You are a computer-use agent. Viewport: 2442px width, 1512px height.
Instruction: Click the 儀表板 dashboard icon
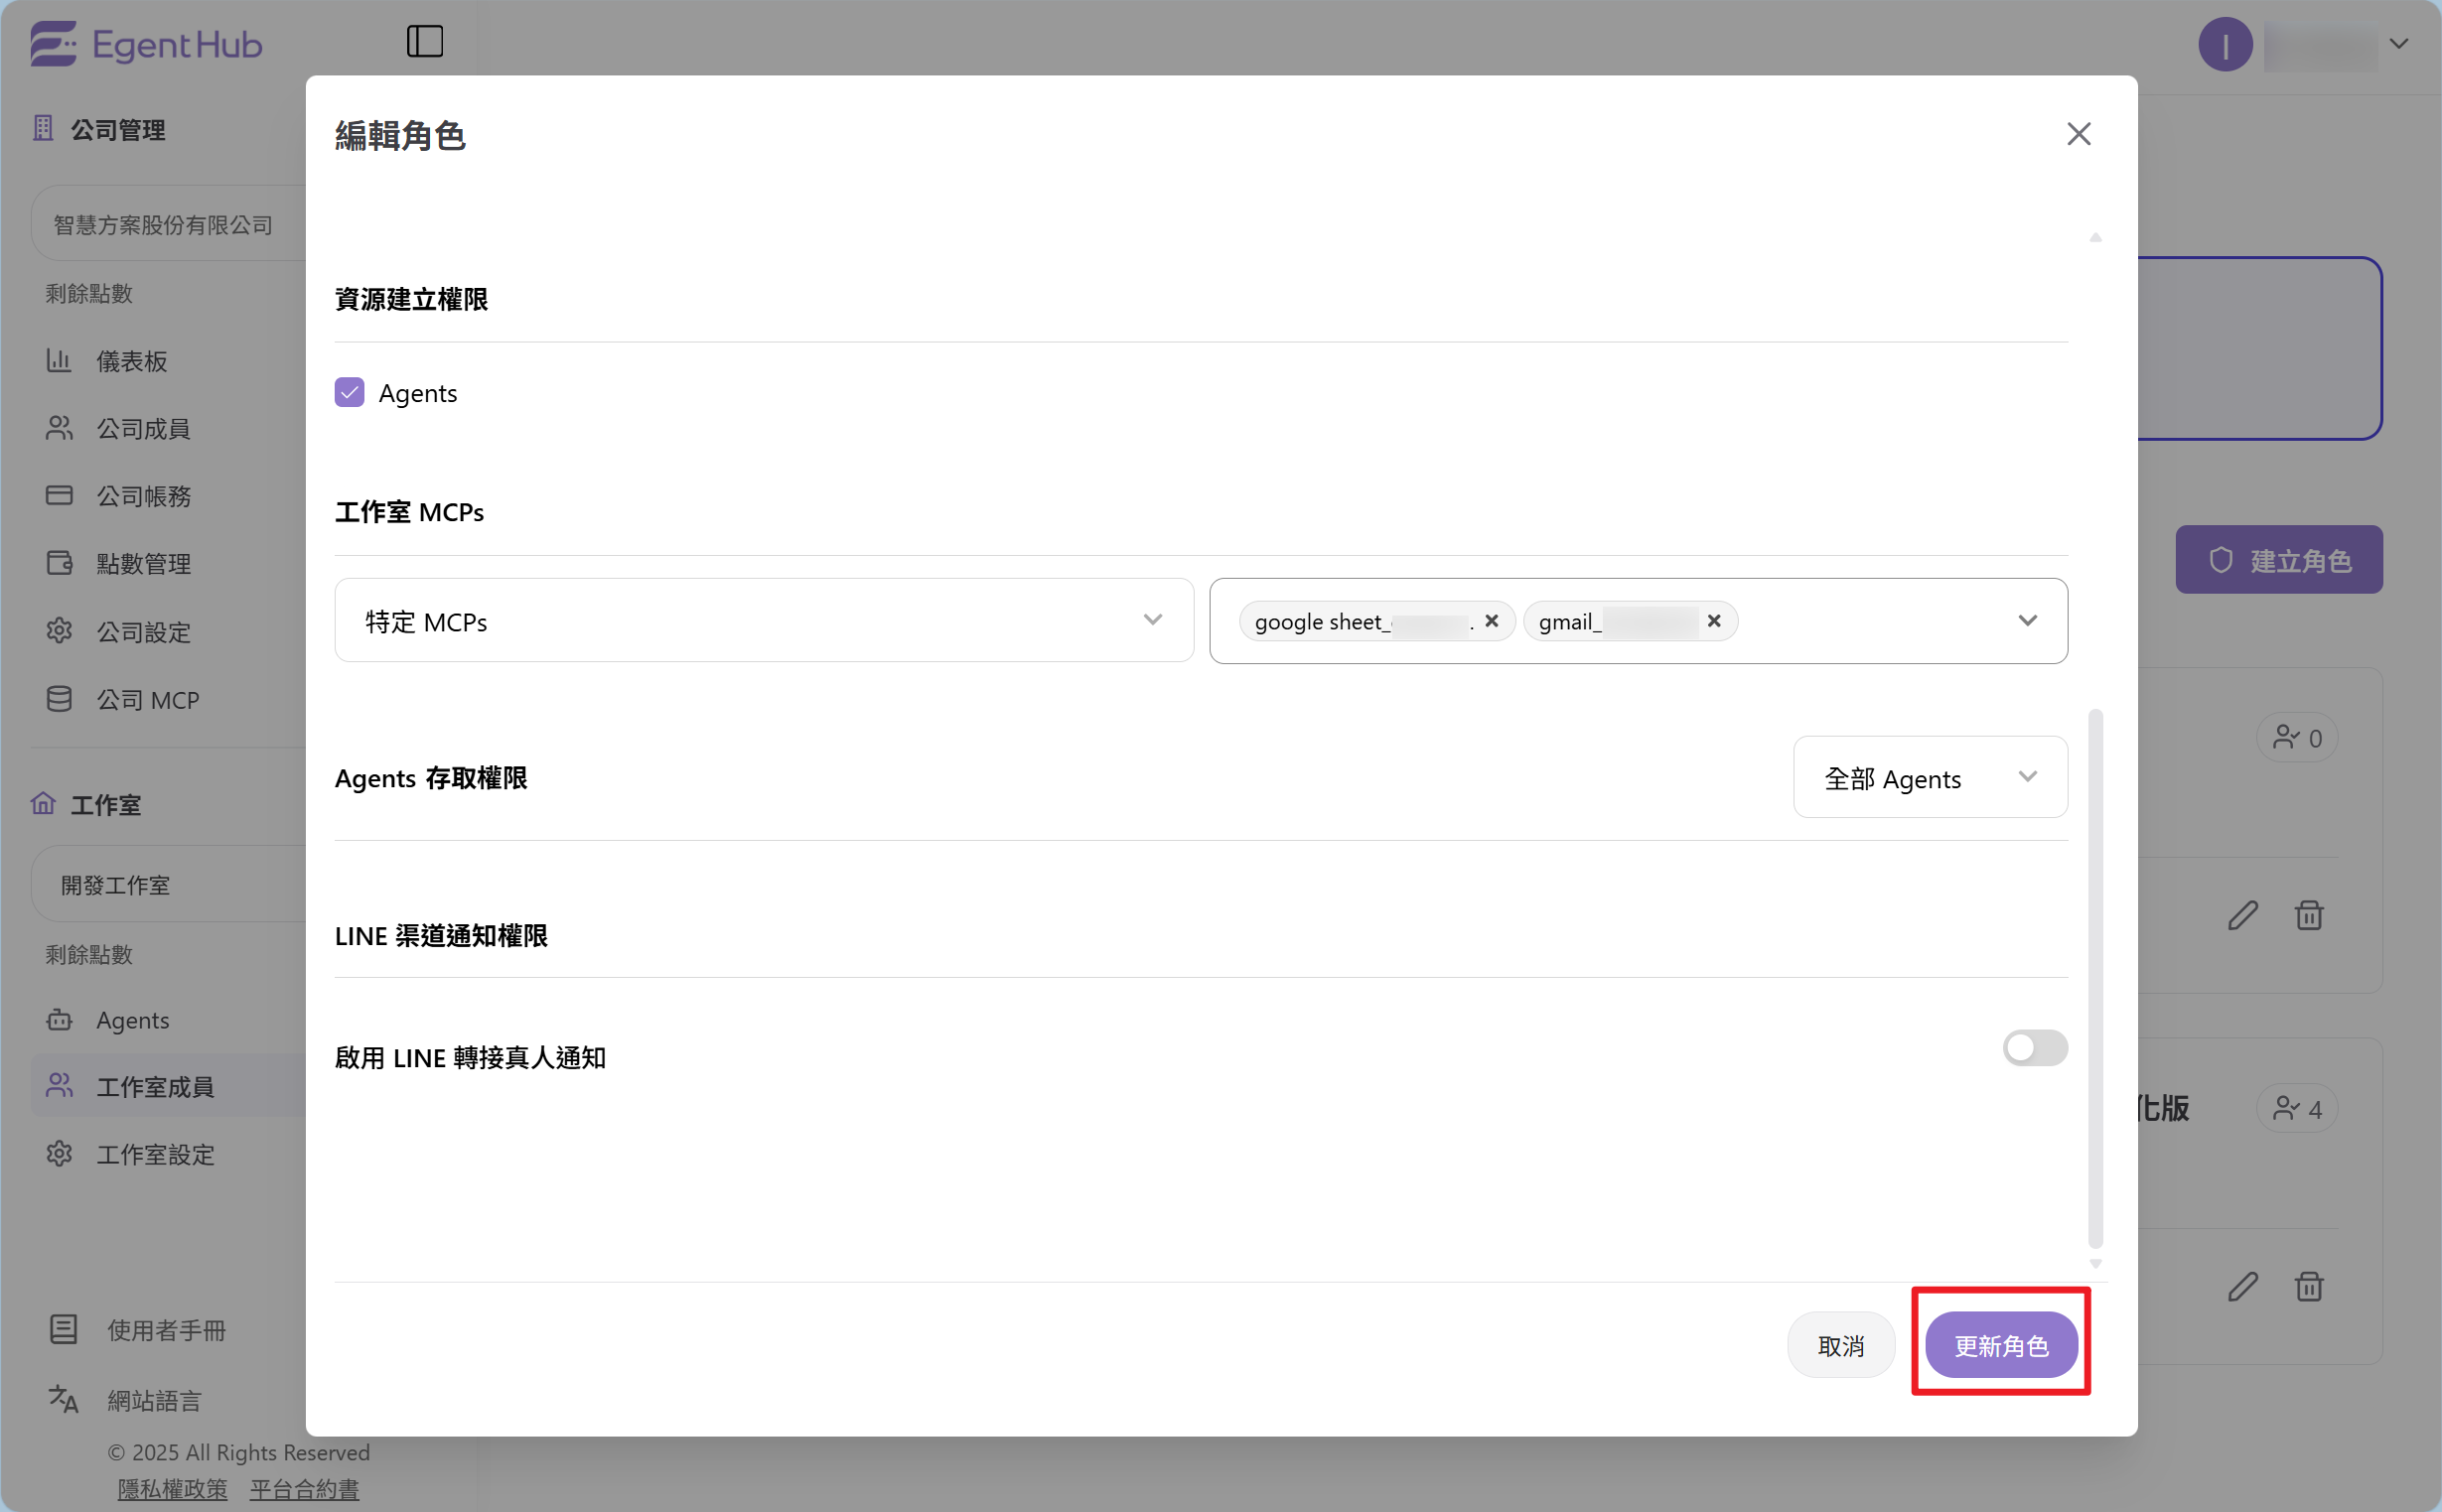[59, 361]
